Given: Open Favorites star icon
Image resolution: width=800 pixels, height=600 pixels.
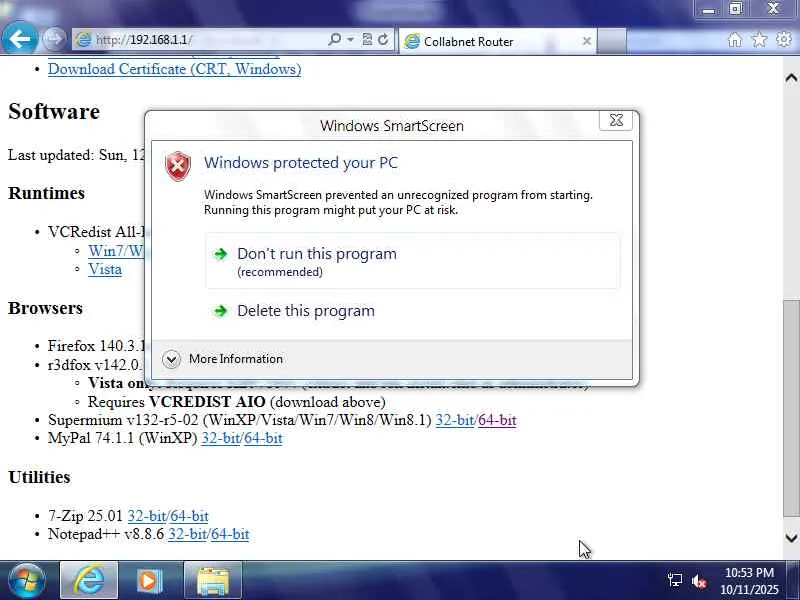Looking at the screenshot, I should coord(759,39).
